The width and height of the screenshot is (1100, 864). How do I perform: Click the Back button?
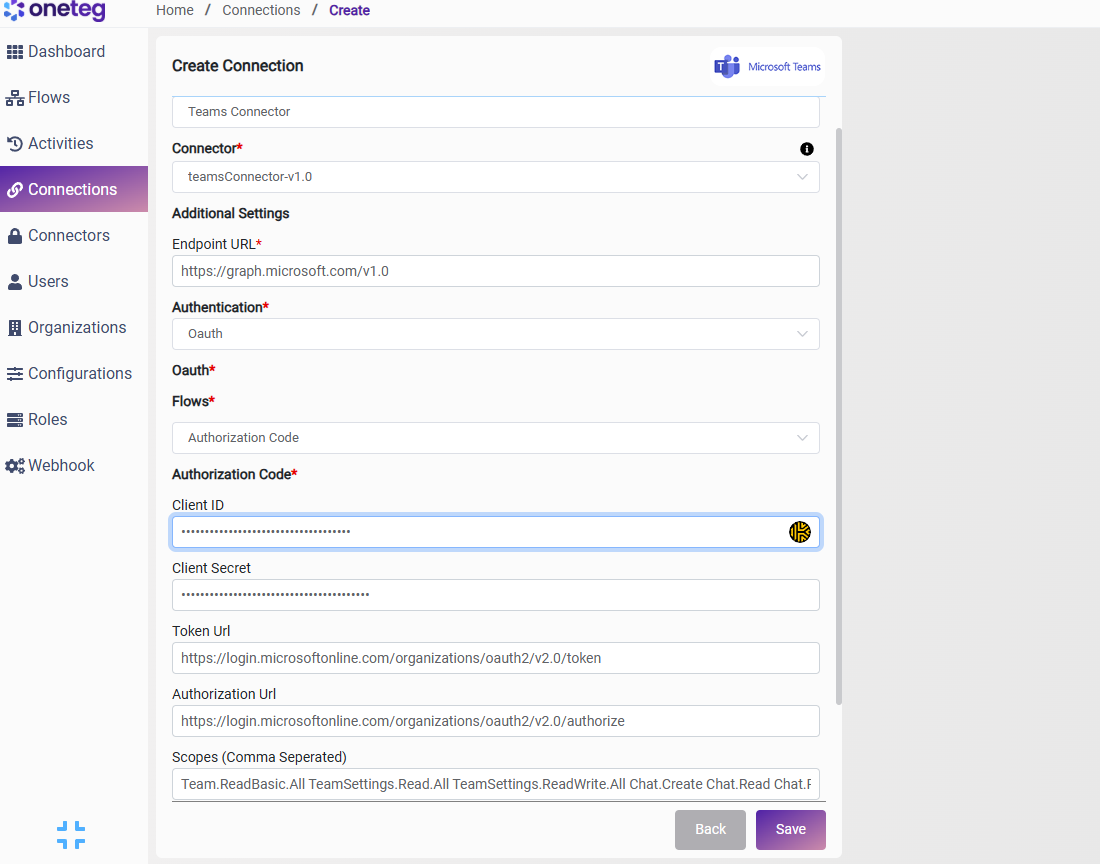(x=710, y=830)
